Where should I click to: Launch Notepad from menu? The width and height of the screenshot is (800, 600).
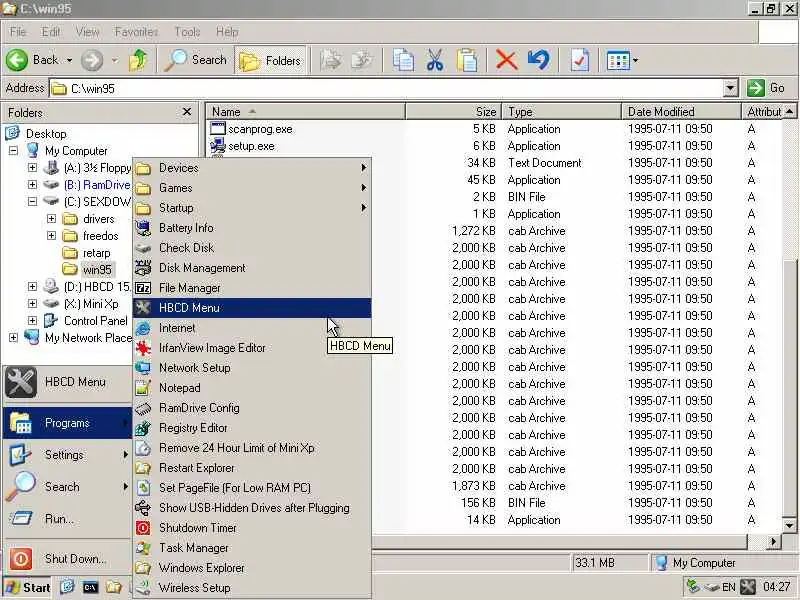pos(252,388)
